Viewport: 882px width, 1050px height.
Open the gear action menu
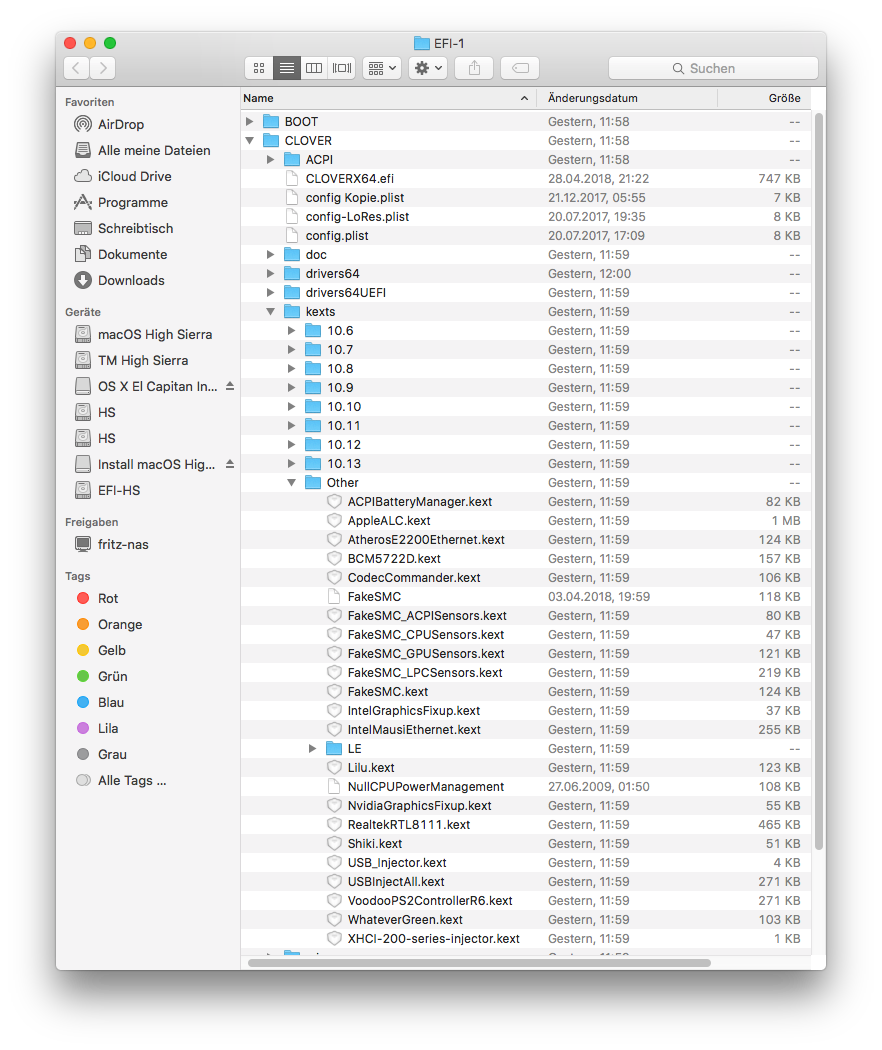[428, 68]
